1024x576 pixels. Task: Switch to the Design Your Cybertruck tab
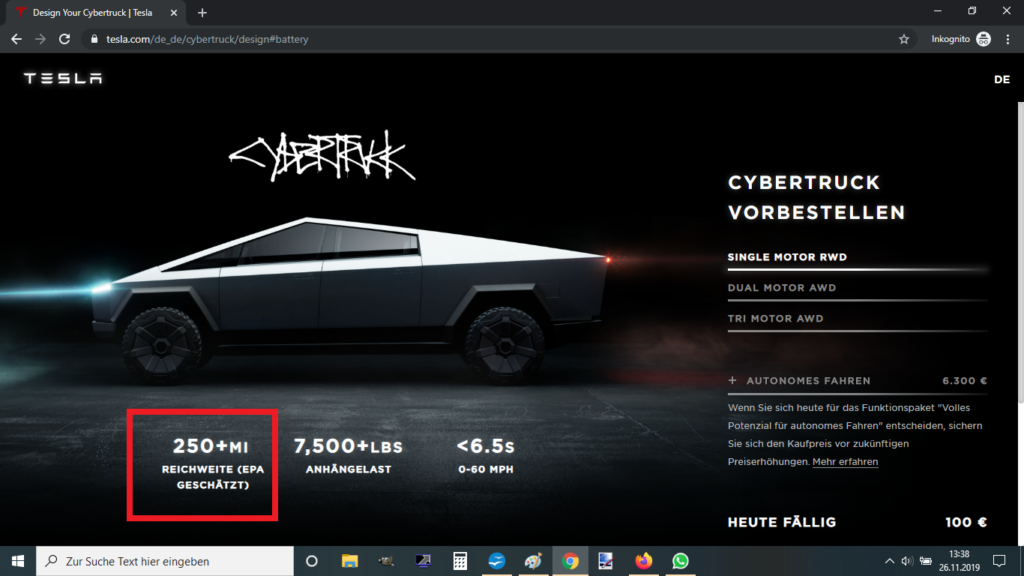click(95, 13)
